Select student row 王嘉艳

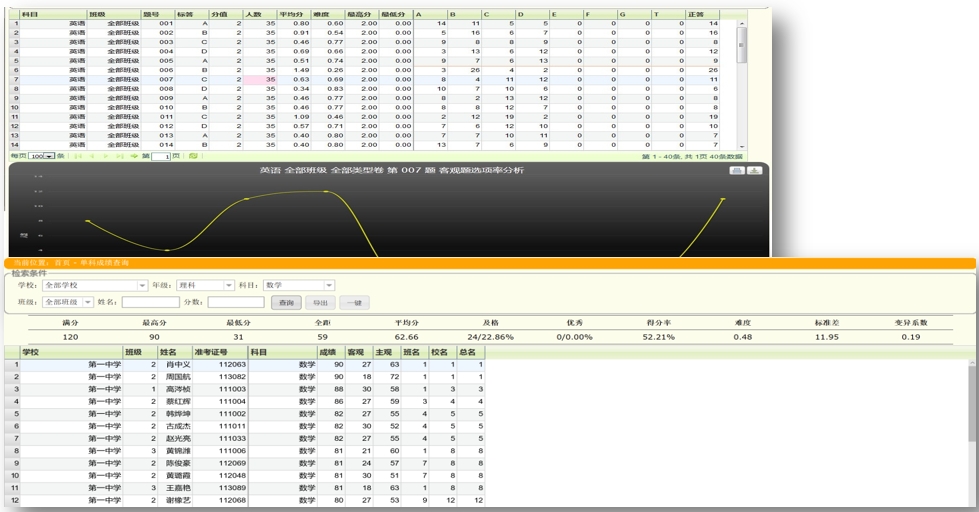coord(245,488)
